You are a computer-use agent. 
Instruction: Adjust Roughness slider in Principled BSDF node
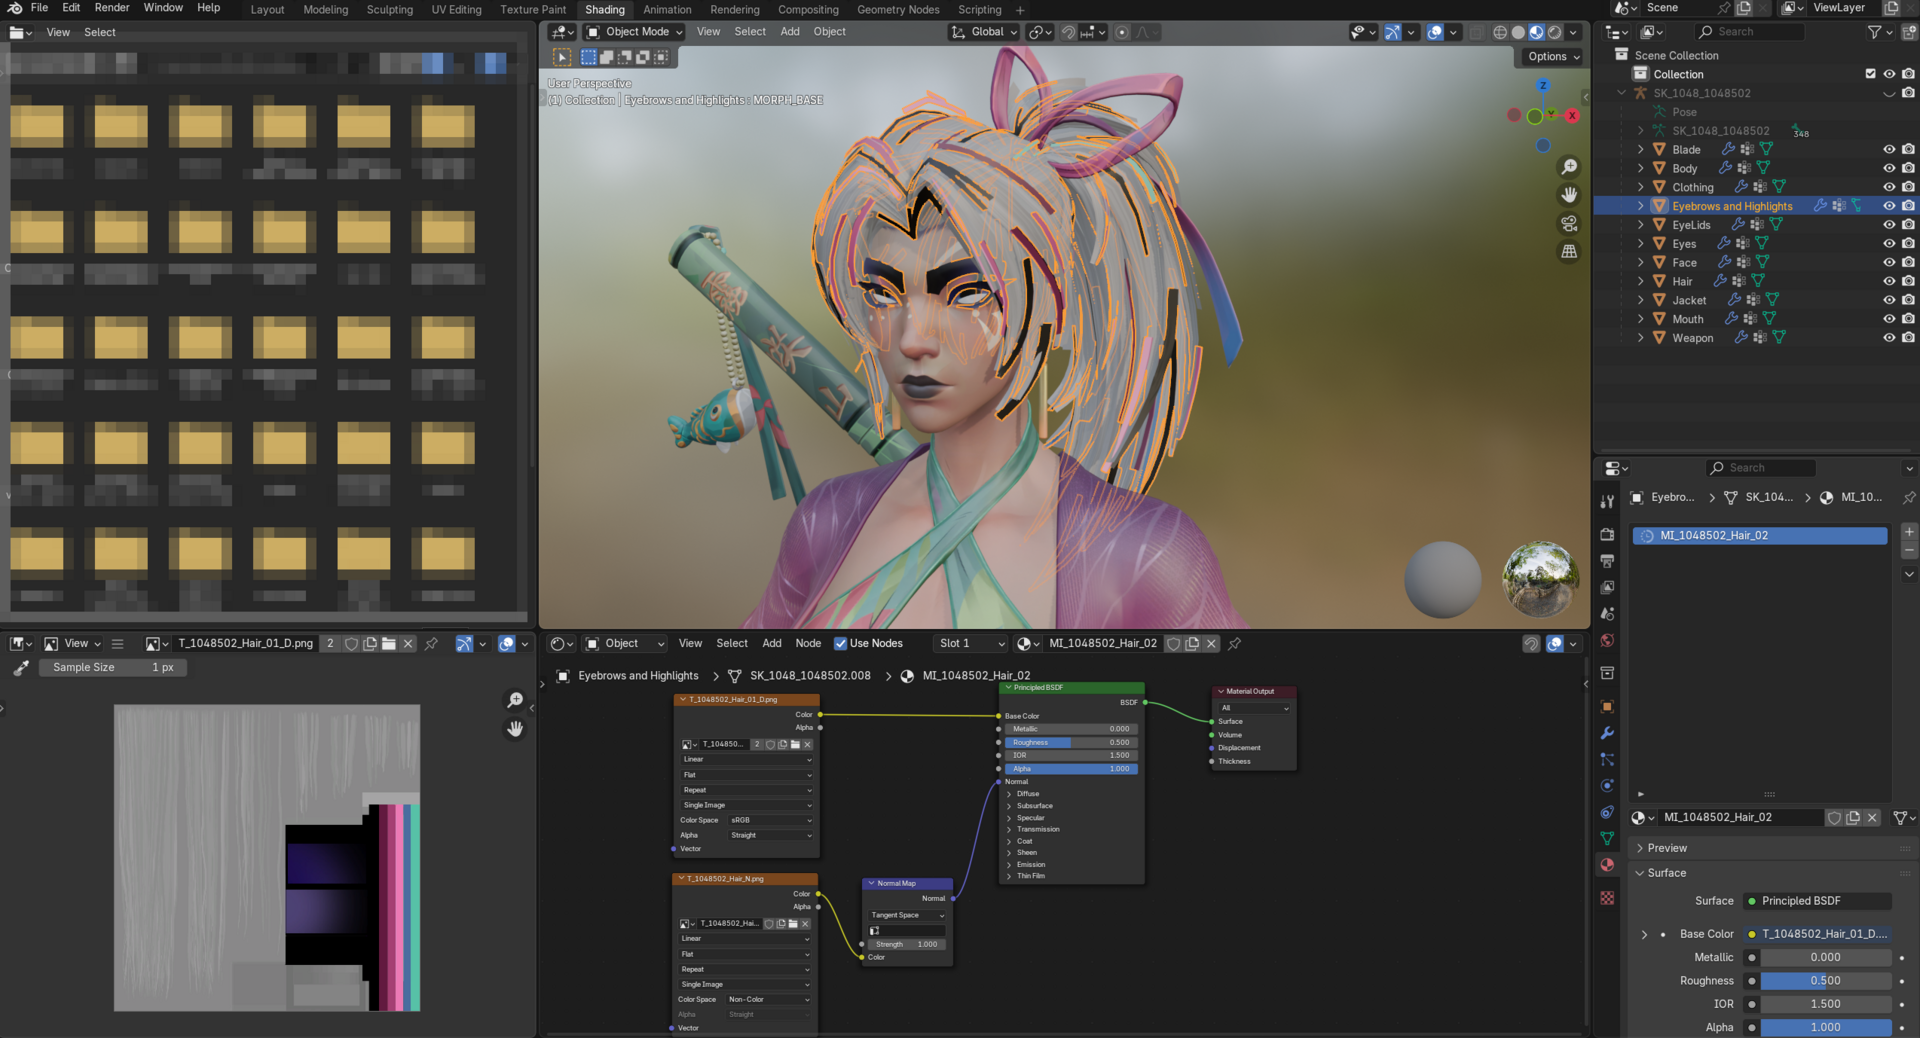(x=1071, y=743)
